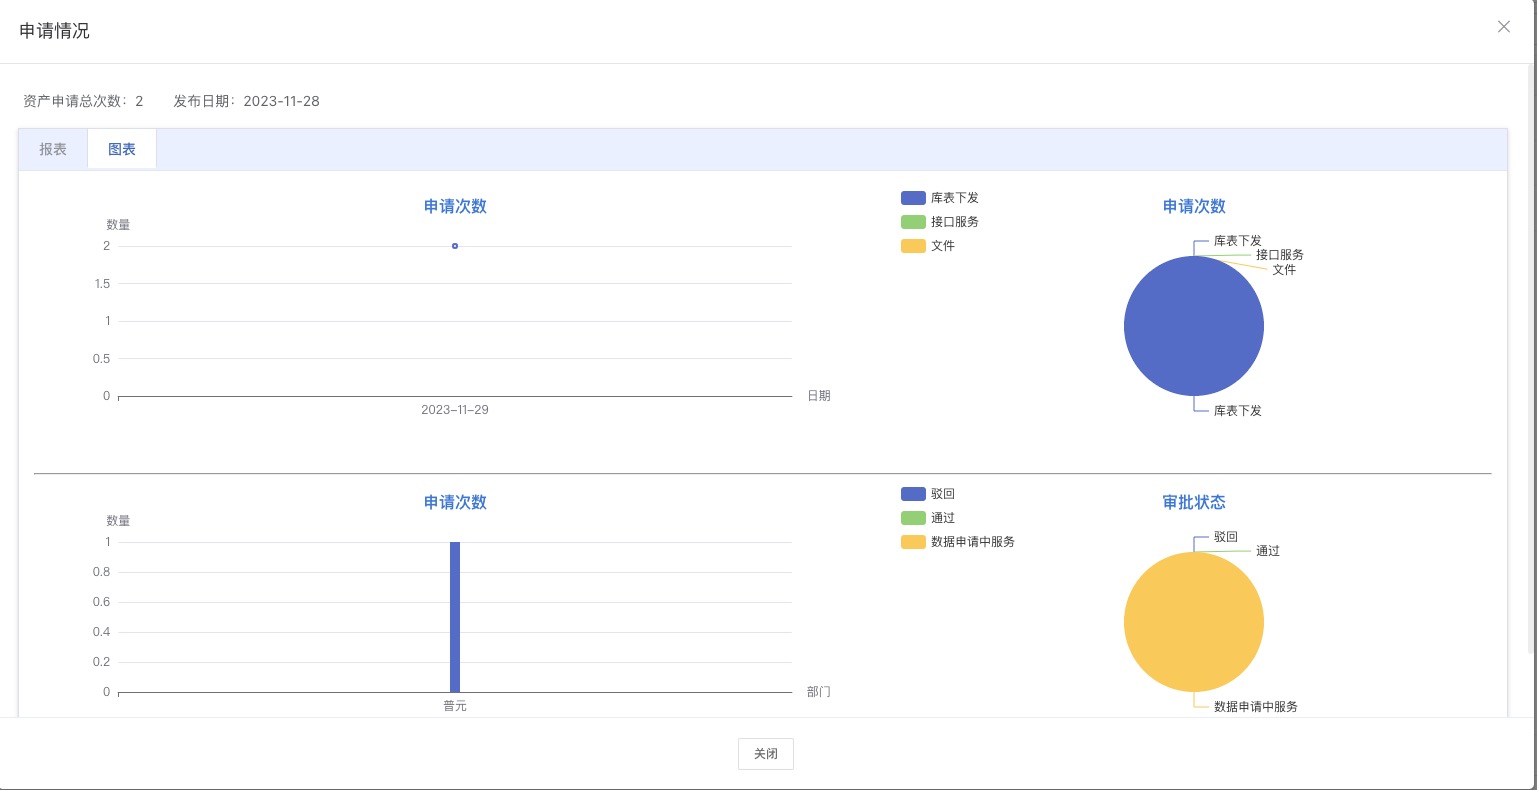
Task: Click the line chart's 申请次数 title
Action: pyautogui.click(x=455, y=206)
